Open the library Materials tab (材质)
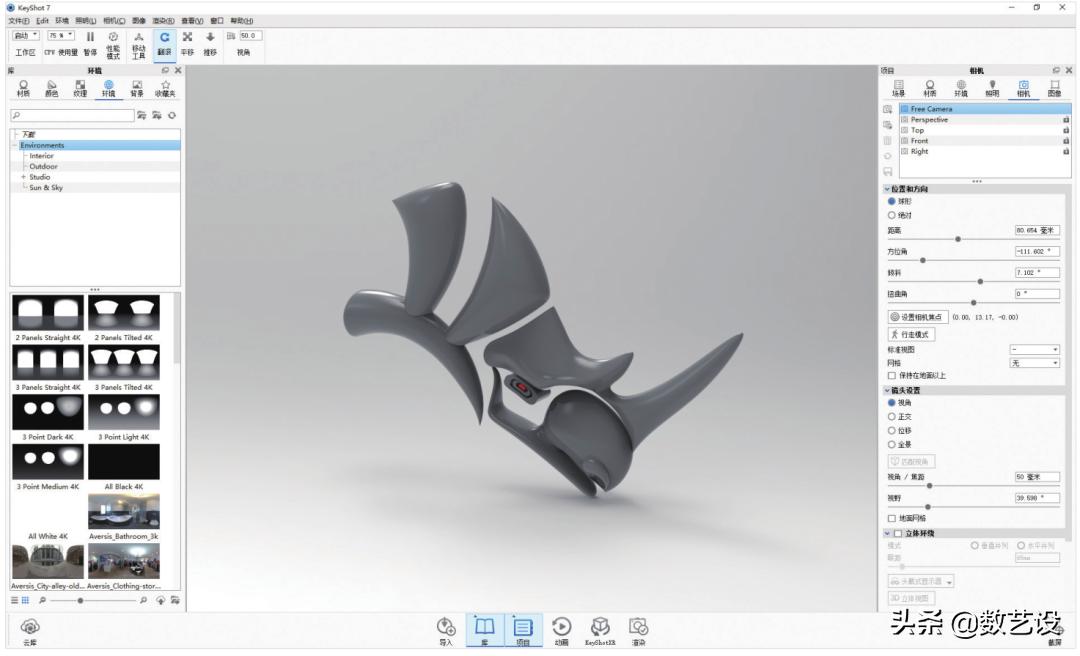 (23, 88)
